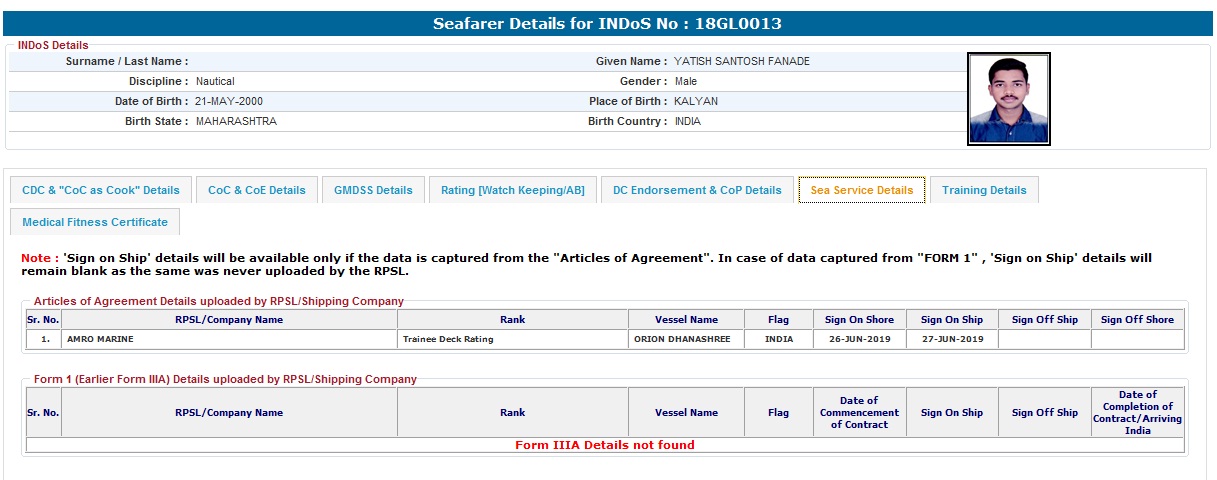Screen dimensions: 1217x480
Task: Click the Sign Off Shore column header
Action: [x=1137, y=320]
